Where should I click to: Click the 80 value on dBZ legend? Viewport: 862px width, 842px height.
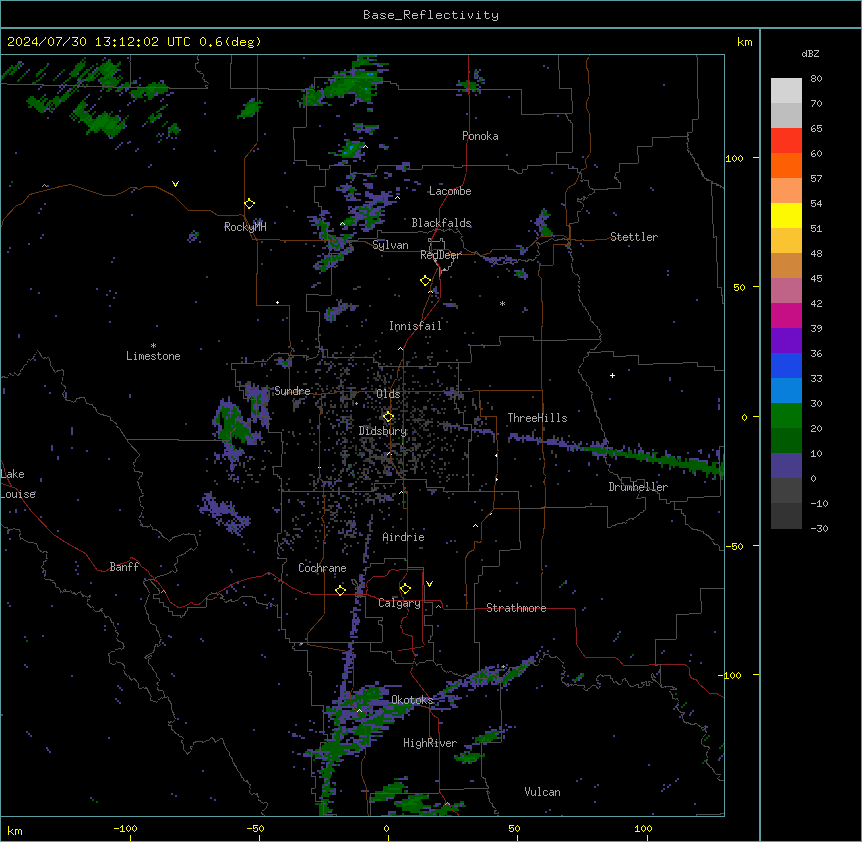tap(816, 79)
